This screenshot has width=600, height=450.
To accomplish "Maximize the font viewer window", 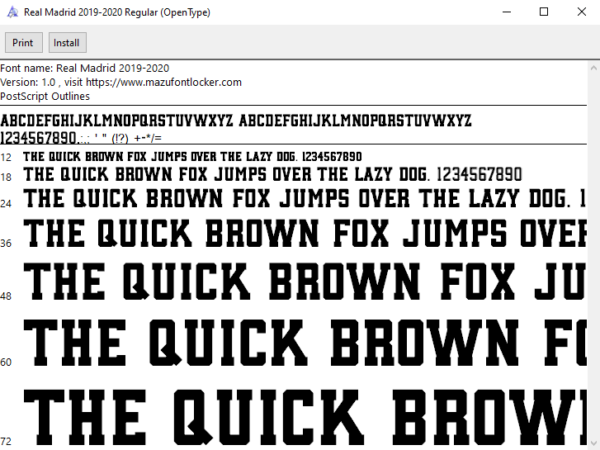I will pos(543,12).
